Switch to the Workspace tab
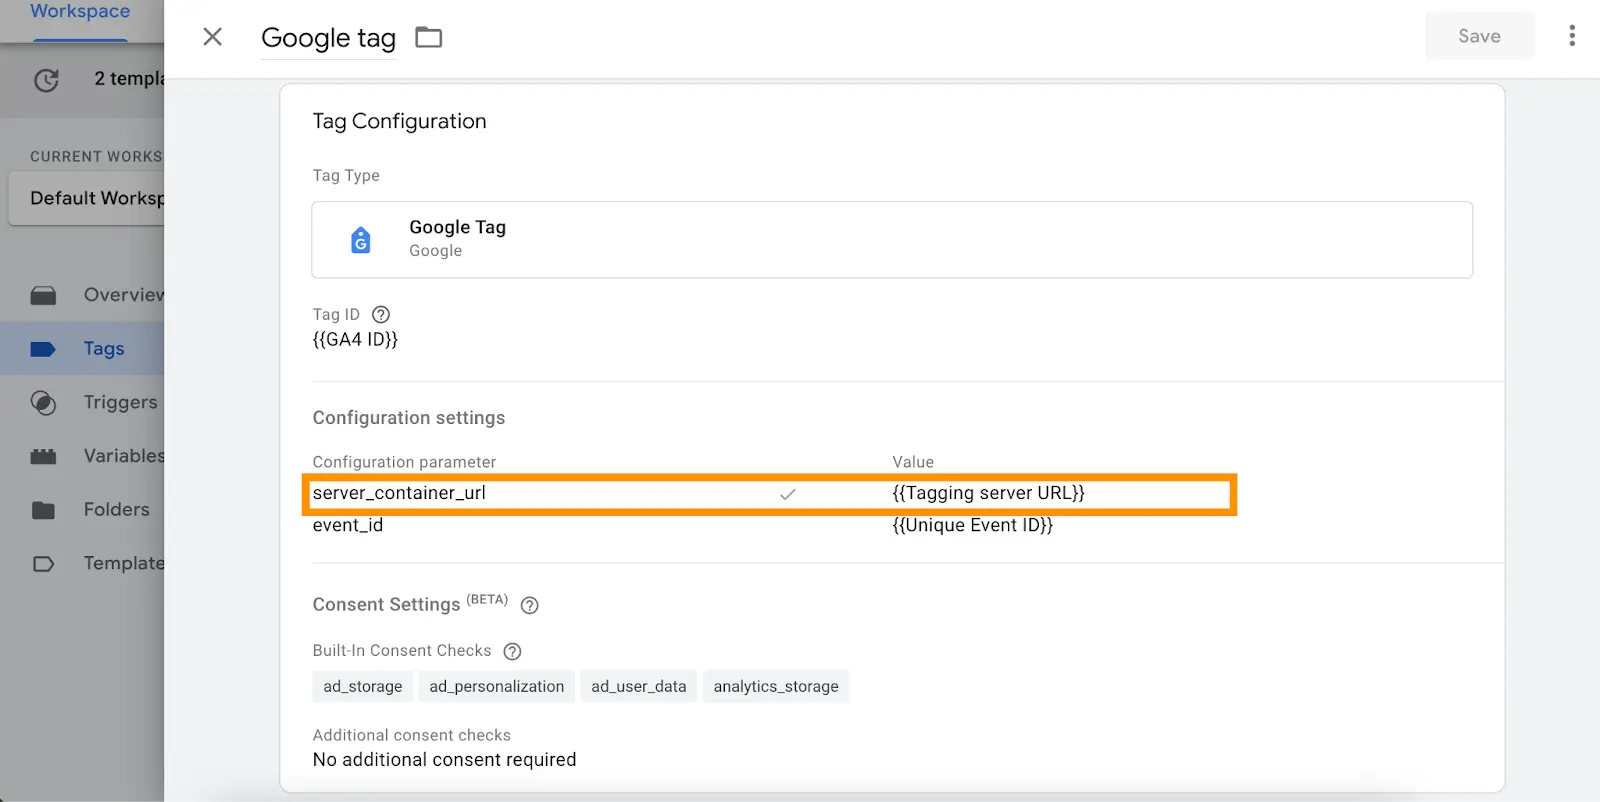Image resolution: width=1600 pixels, height=802 pixels. 80,12
